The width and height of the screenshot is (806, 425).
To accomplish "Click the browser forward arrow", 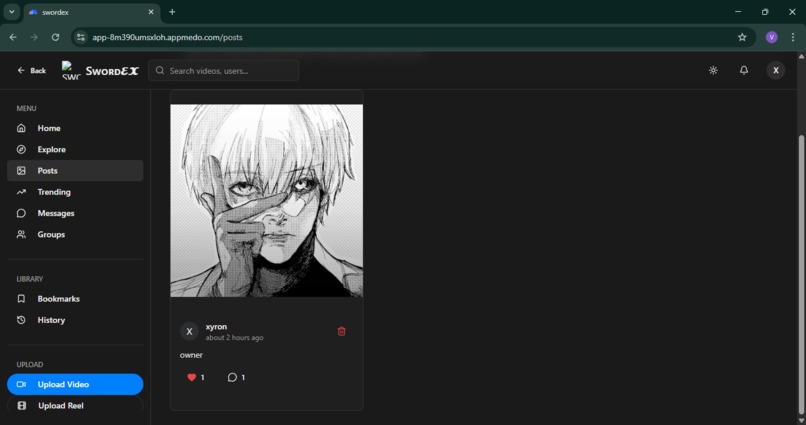I will point(34,37).
